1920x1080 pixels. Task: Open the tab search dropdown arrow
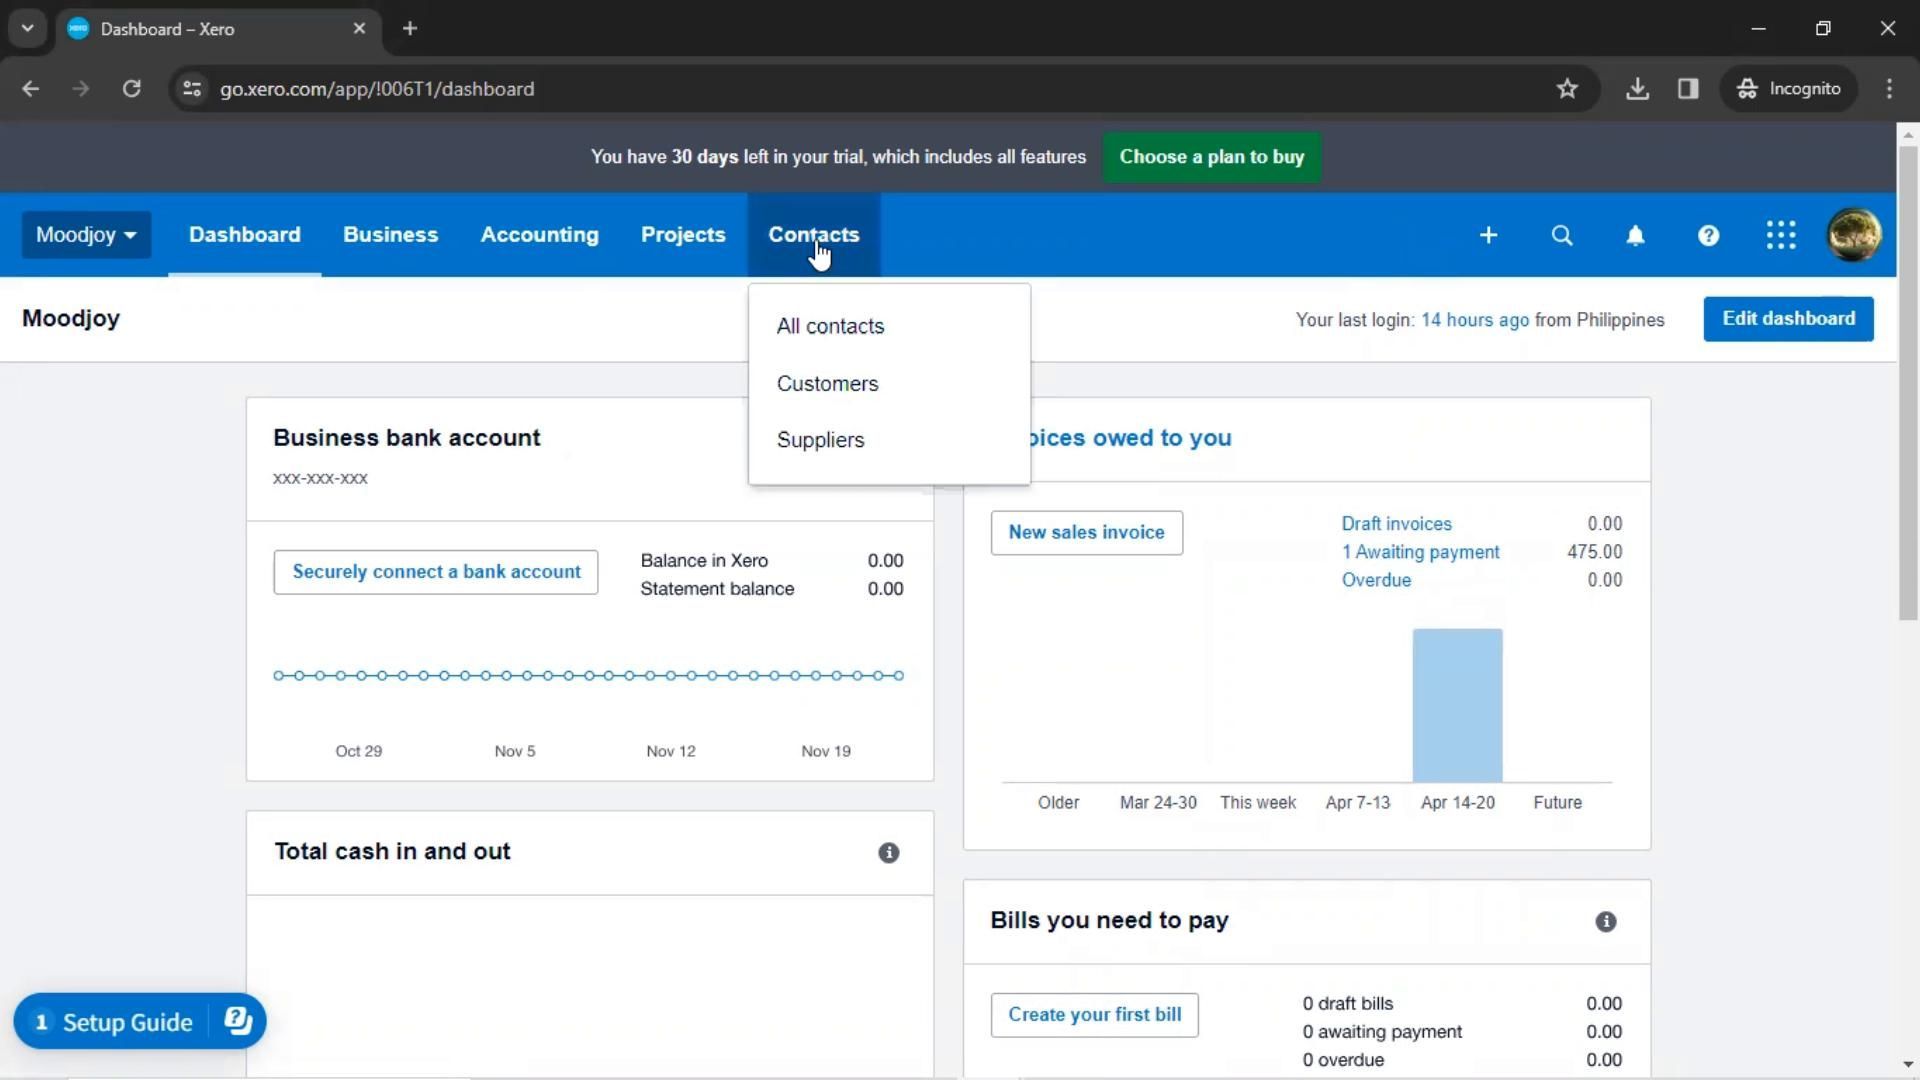[27, 28]
